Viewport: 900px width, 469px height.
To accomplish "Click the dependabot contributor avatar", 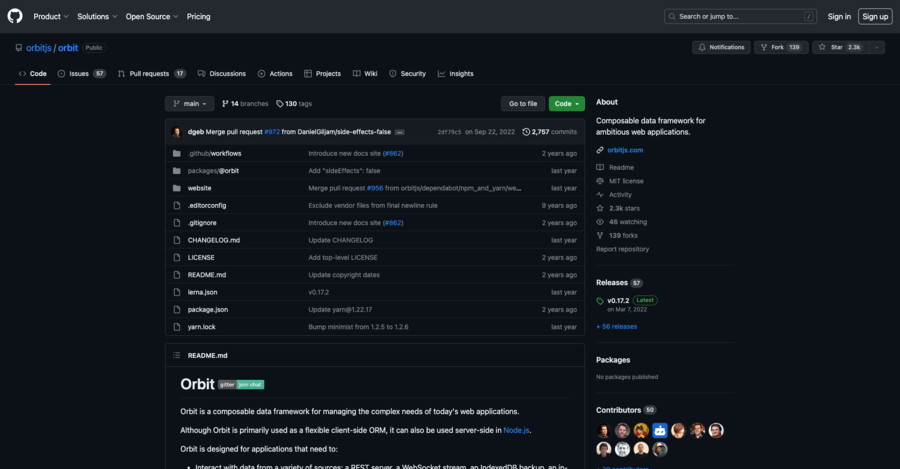I will [x=660, y=430].
